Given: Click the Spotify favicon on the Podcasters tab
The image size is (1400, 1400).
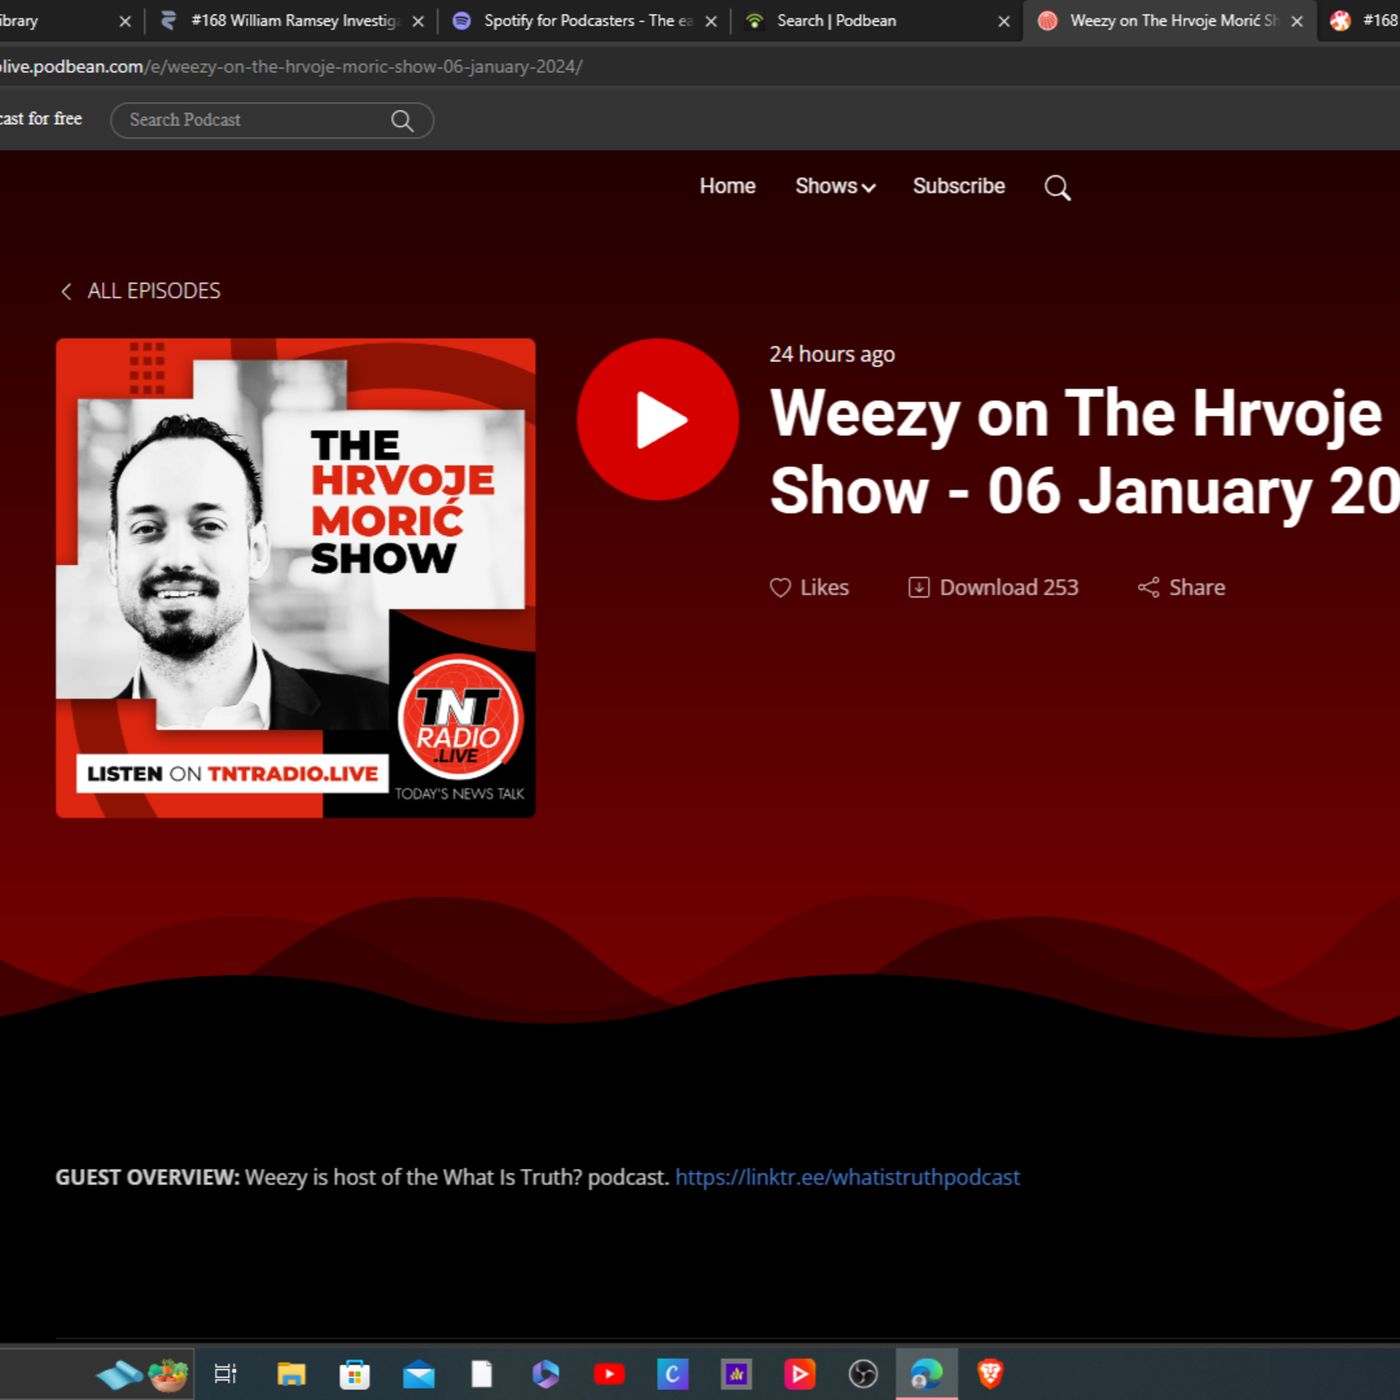Looking at the screenshot, I should point(461,21).
